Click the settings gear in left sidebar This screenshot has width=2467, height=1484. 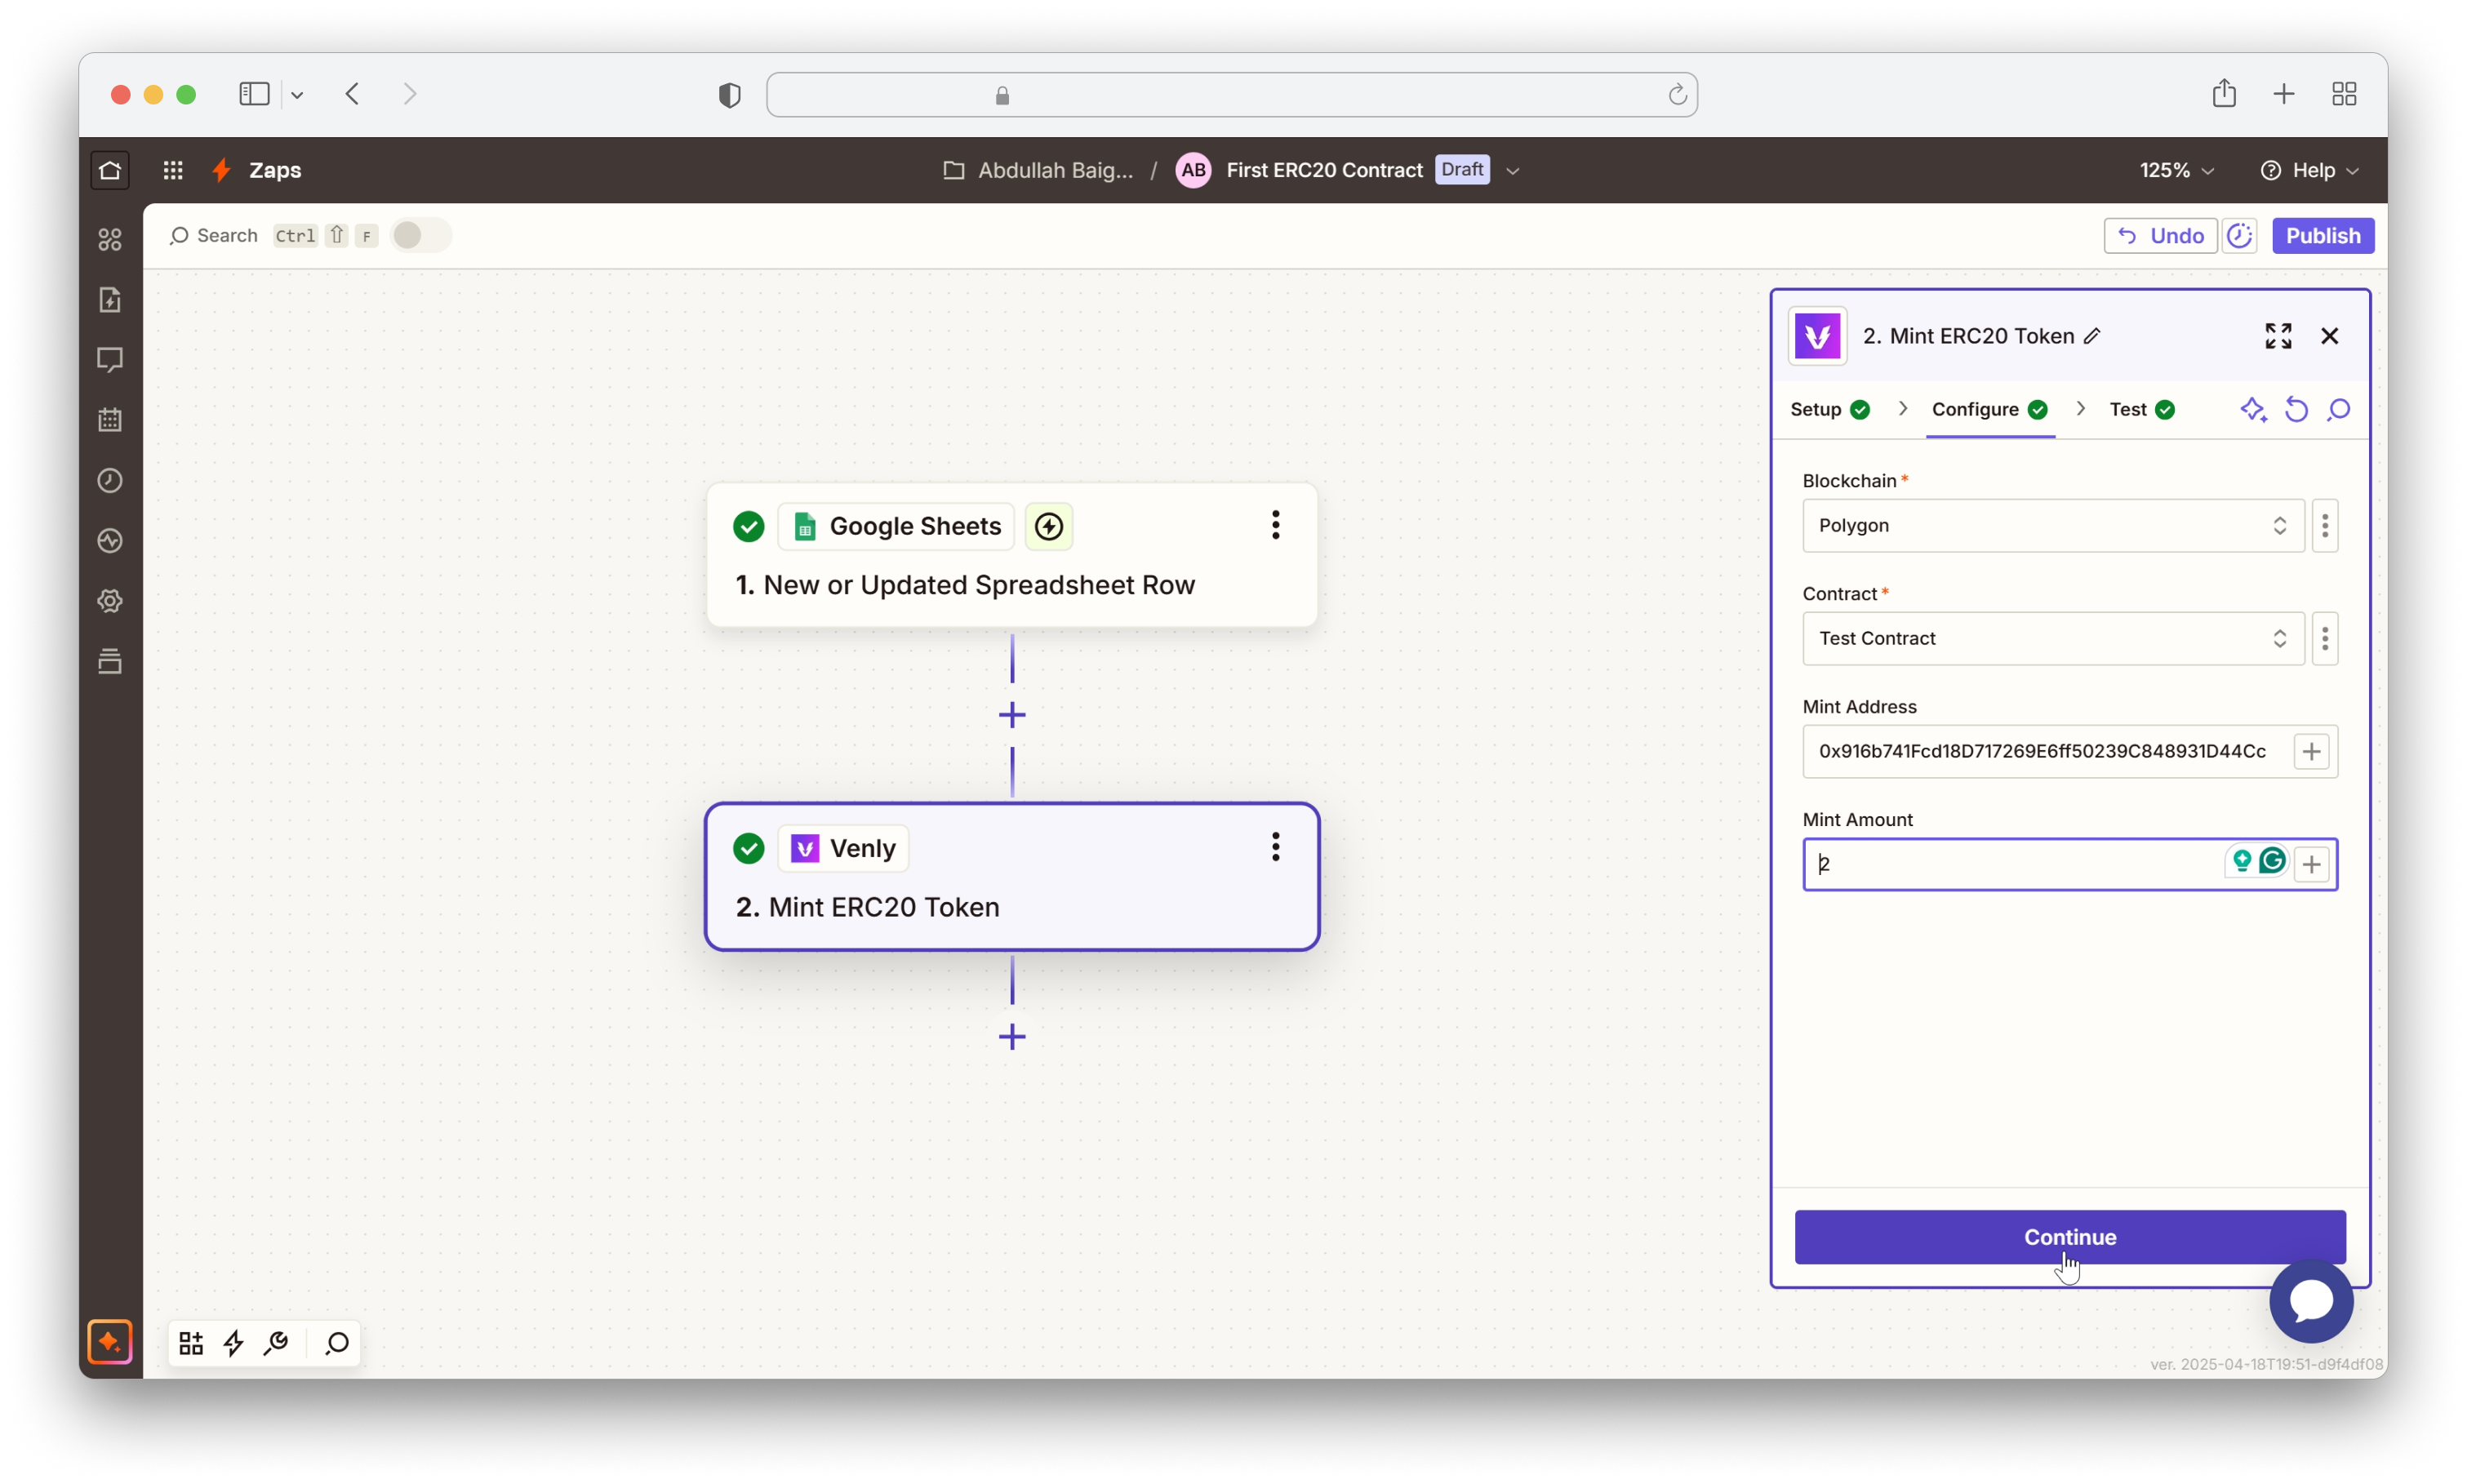click(110, 601)
